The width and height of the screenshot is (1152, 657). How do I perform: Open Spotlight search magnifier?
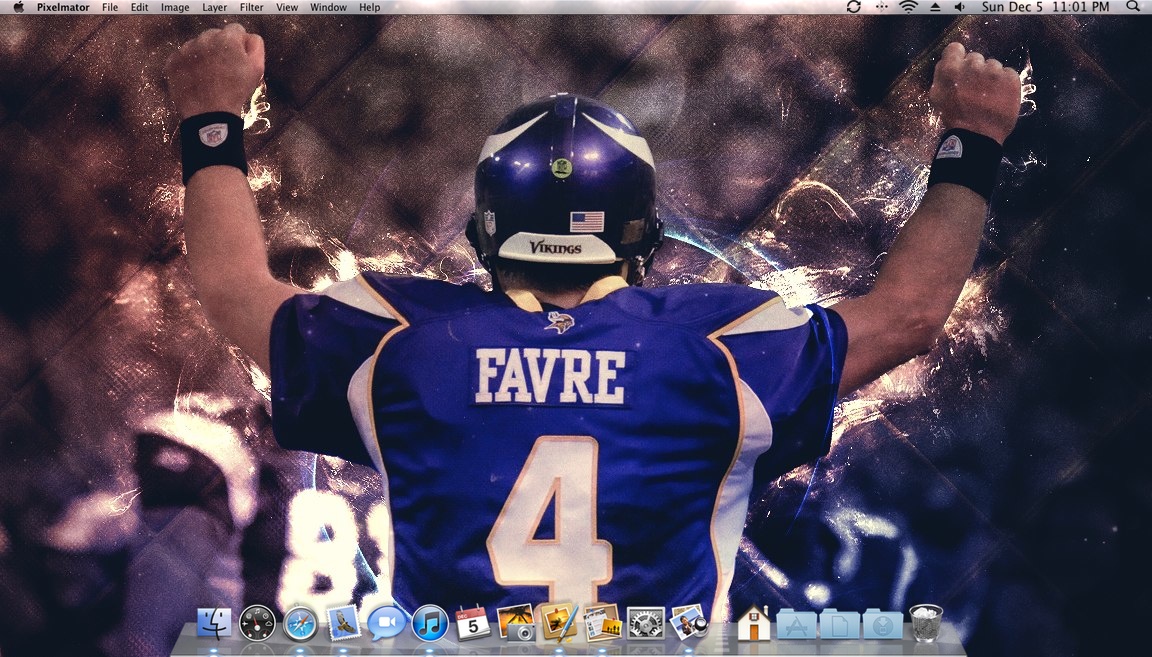coord(1133,7)
